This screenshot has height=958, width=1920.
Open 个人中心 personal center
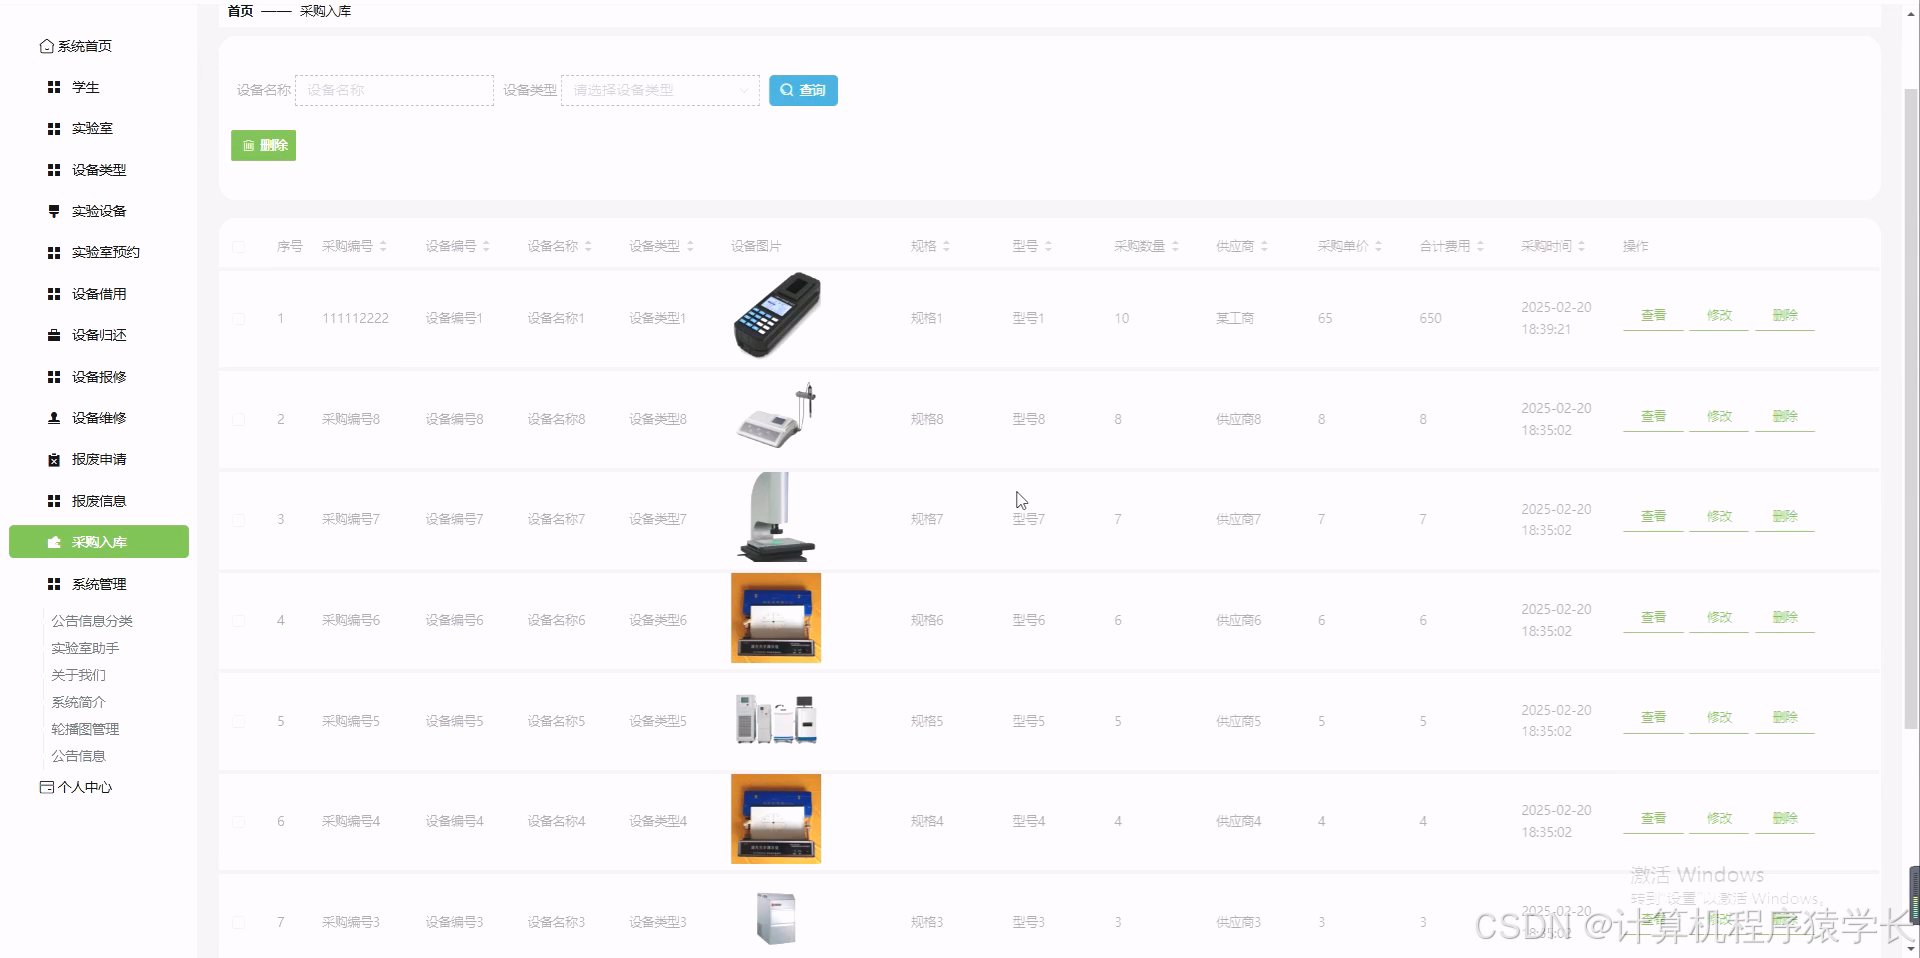coord(84,787)
